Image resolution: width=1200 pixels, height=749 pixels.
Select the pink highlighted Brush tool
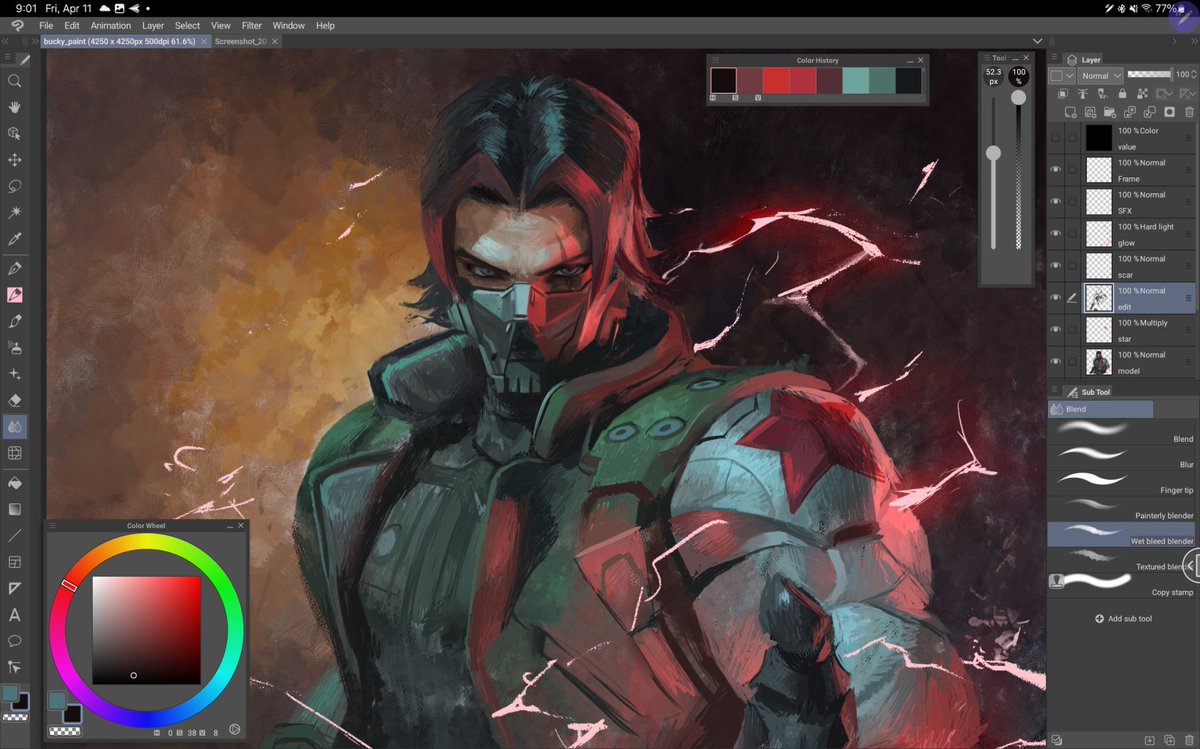(x=15, y=295)
